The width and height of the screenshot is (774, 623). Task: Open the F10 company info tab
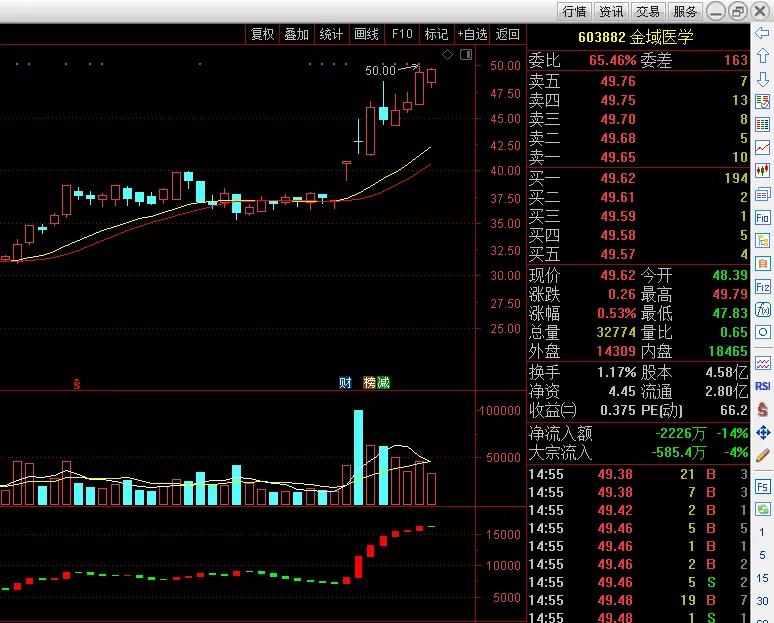[402, 34]
